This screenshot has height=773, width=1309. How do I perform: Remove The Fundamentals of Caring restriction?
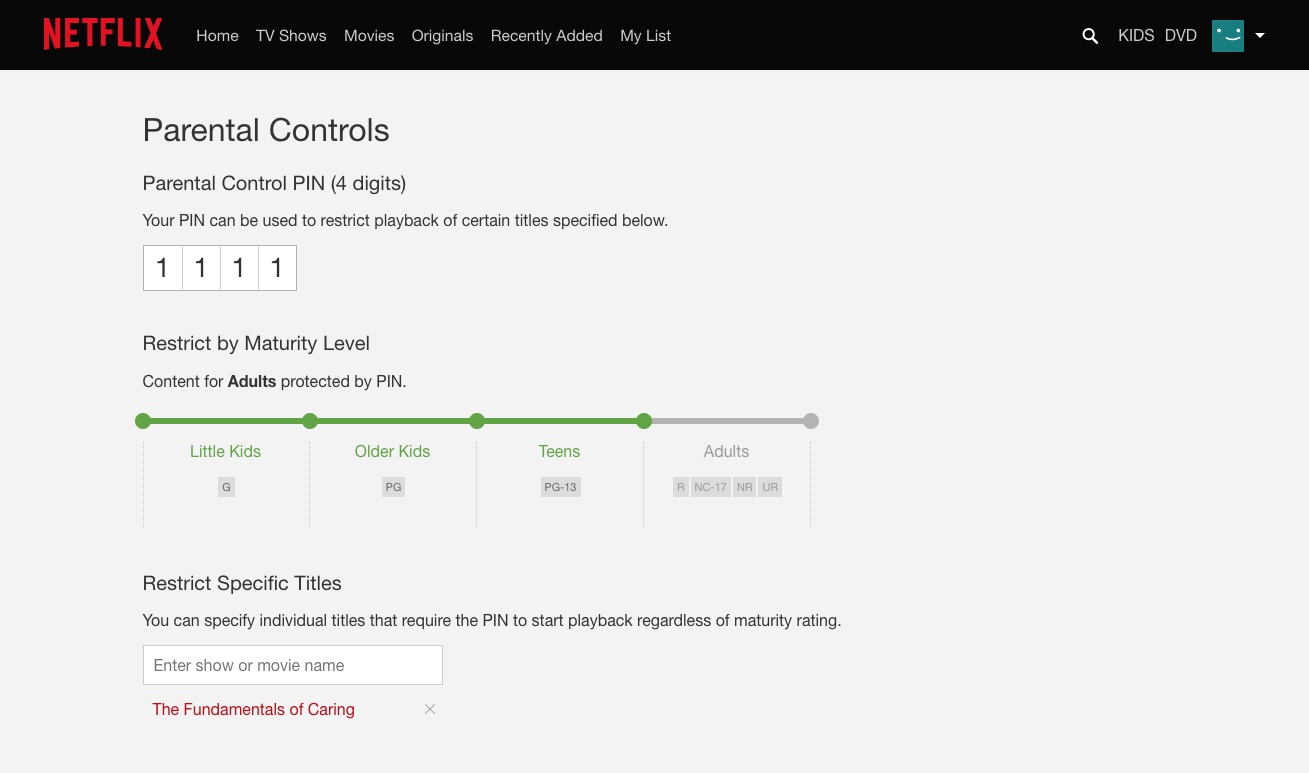coord(430,709)
